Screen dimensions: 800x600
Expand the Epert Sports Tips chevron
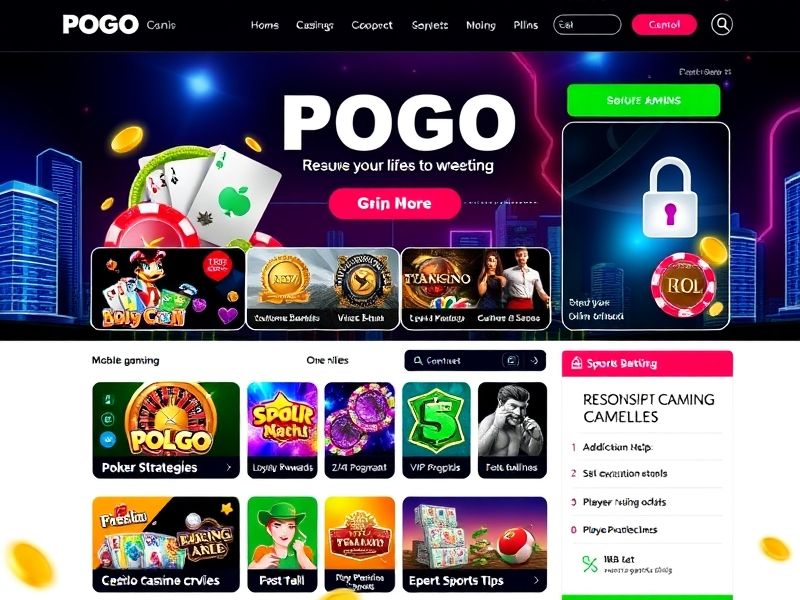(x=536, y=580)
